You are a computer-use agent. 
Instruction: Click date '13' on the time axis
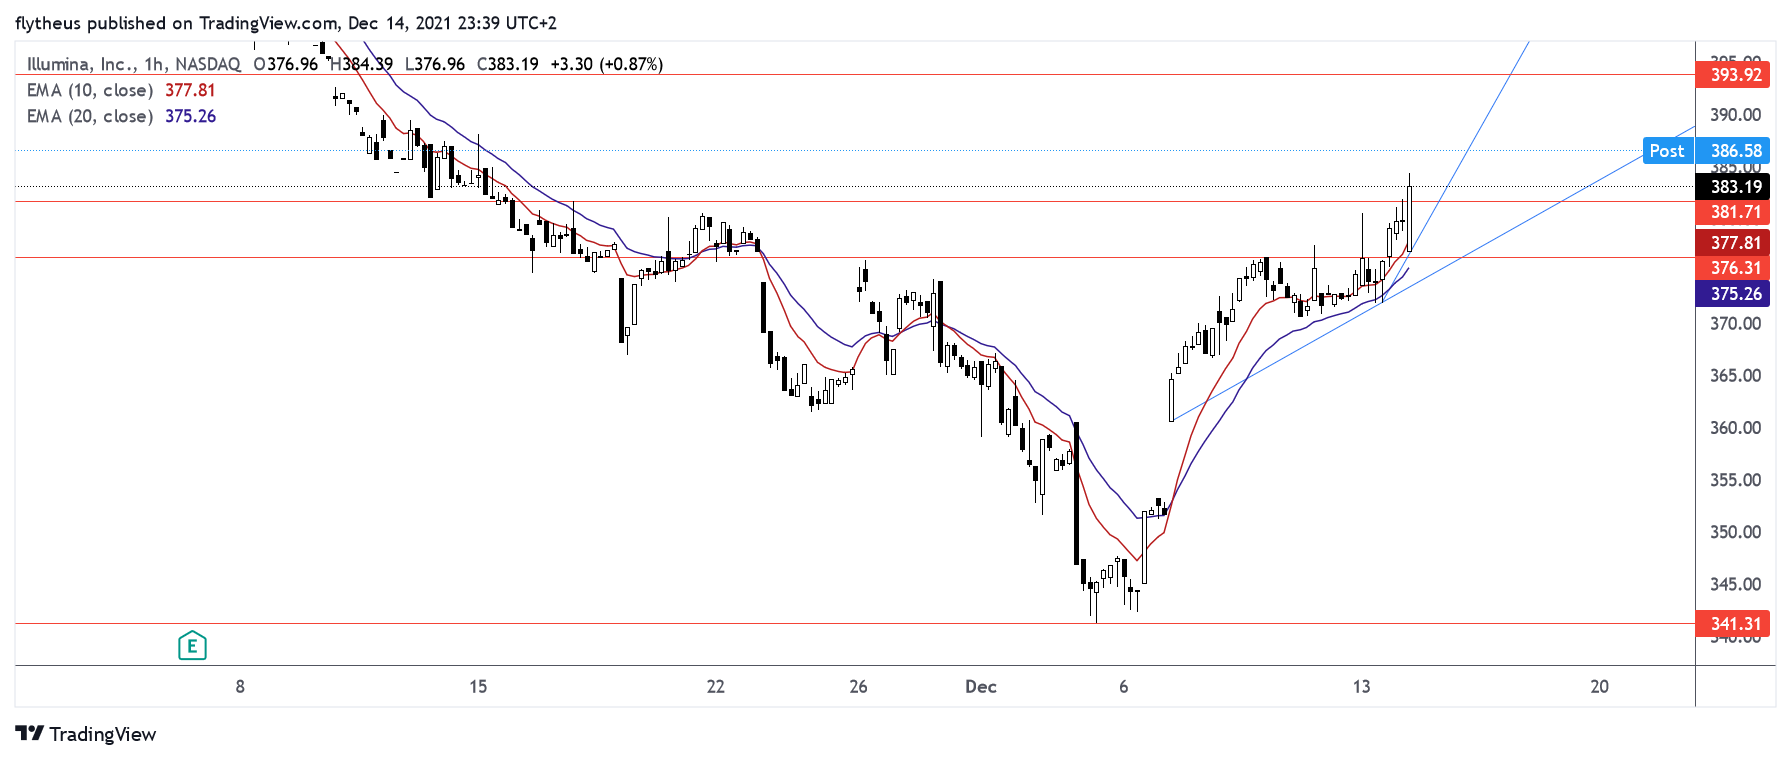click(1361, 686)
